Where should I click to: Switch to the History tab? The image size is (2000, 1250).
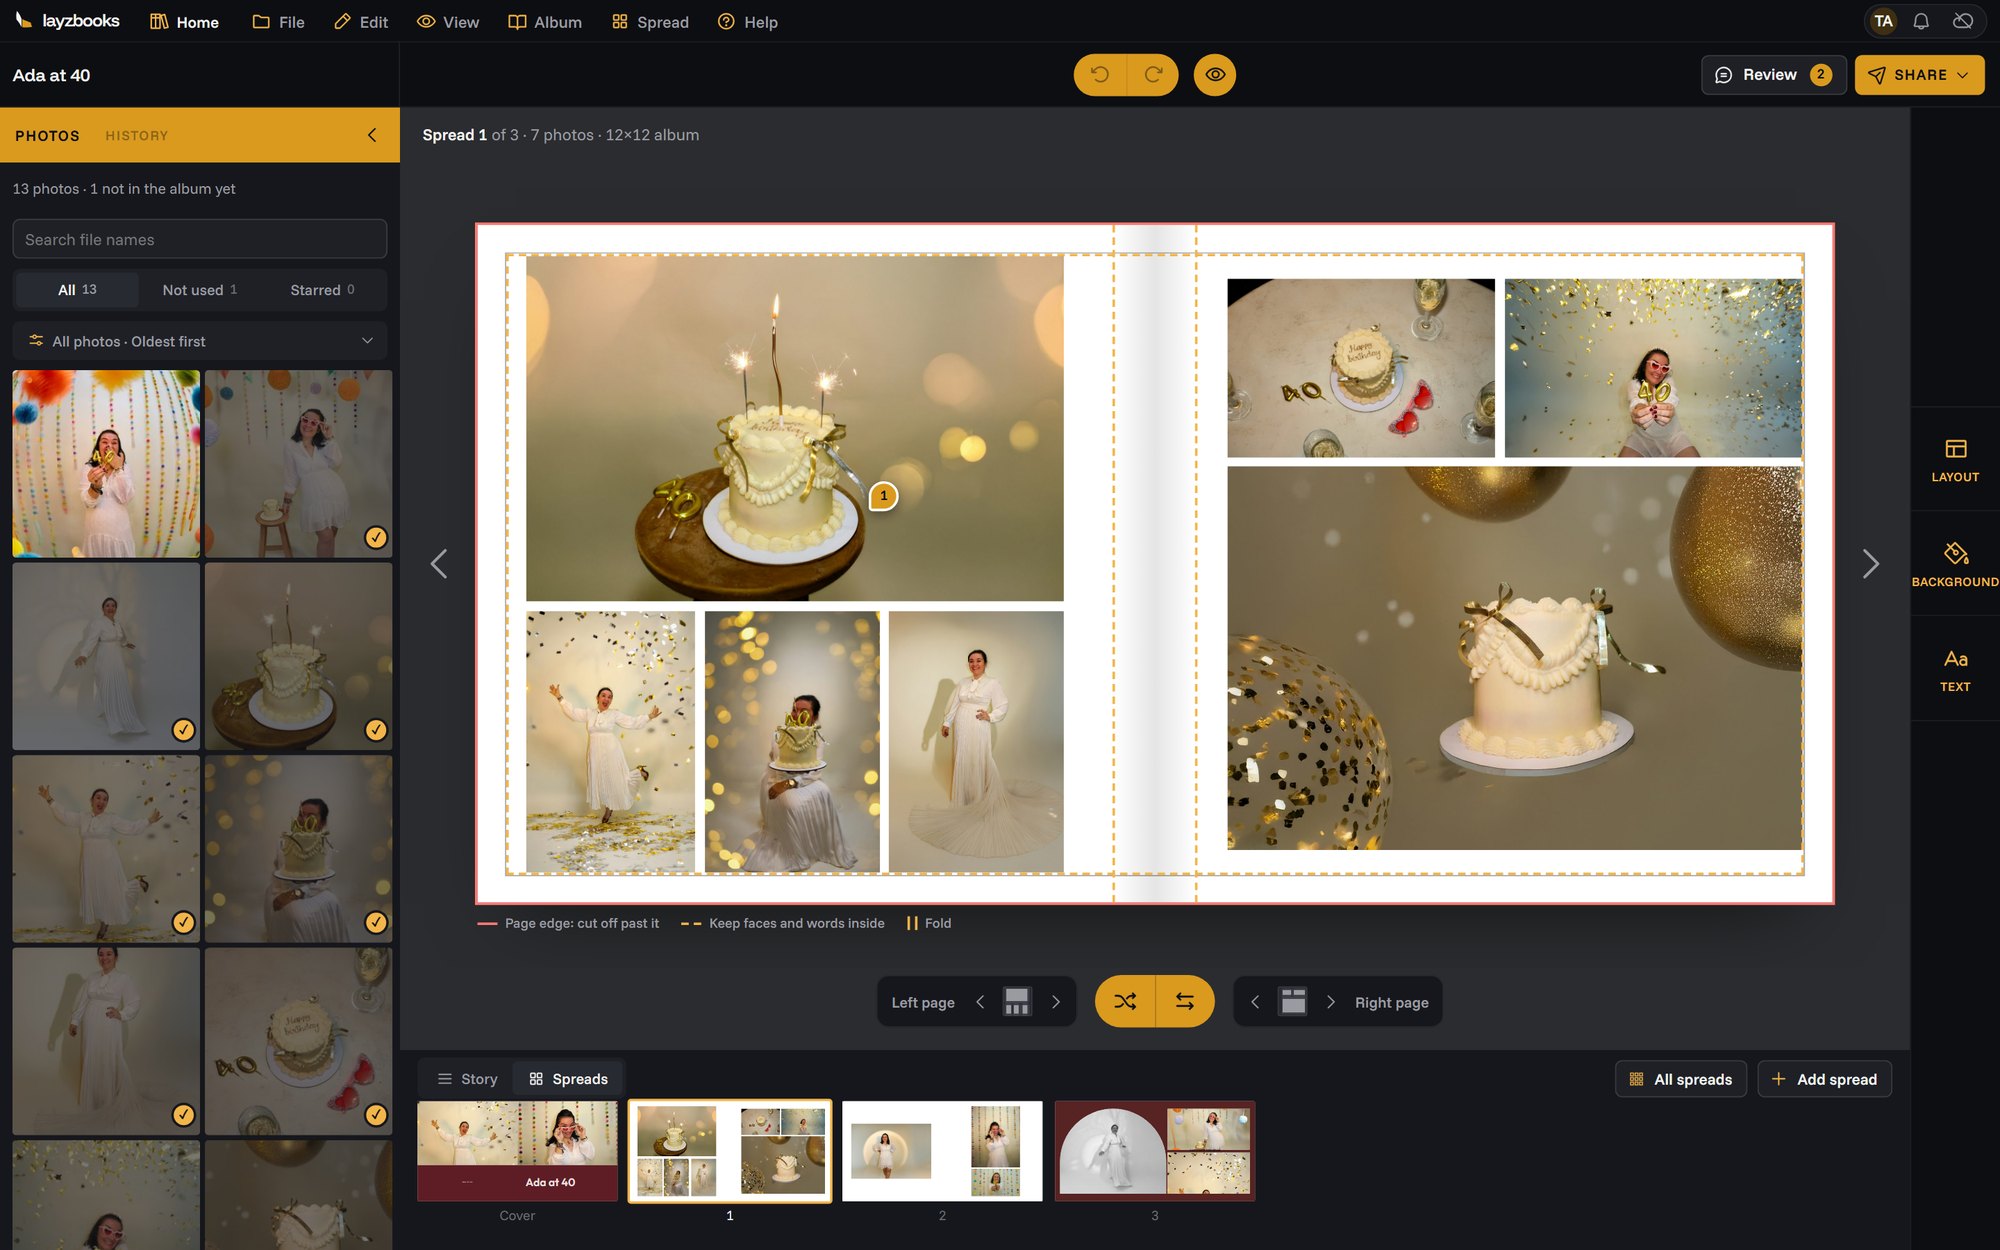pos(137,135)
